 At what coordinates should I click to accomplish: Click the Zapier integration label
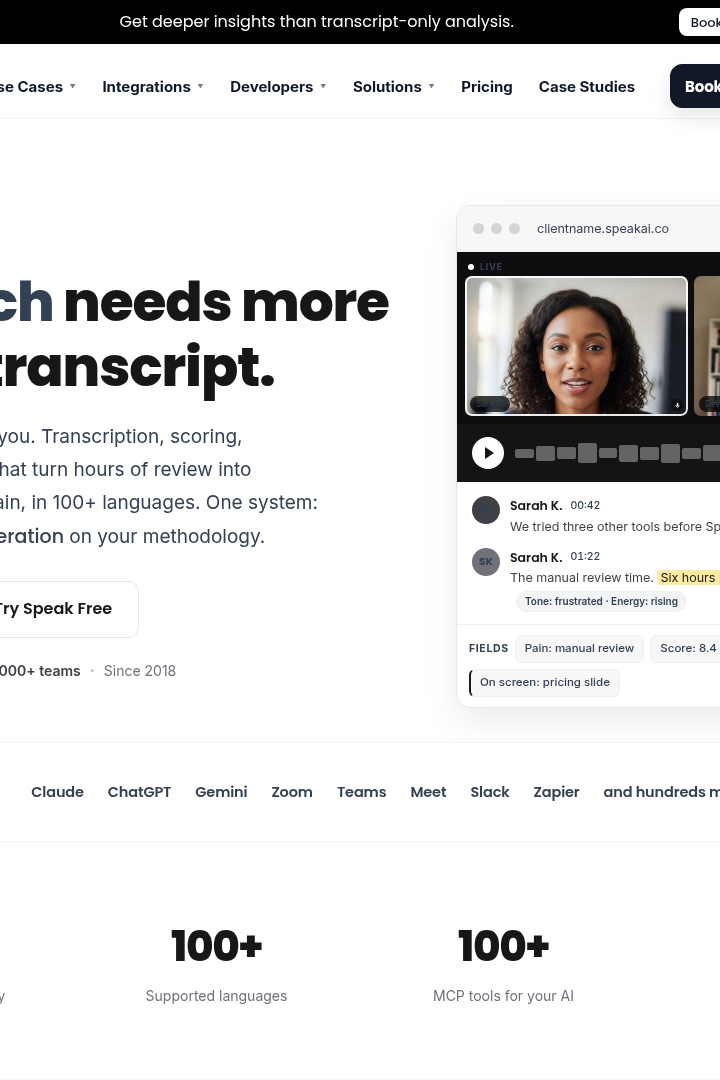coord(556,792)
